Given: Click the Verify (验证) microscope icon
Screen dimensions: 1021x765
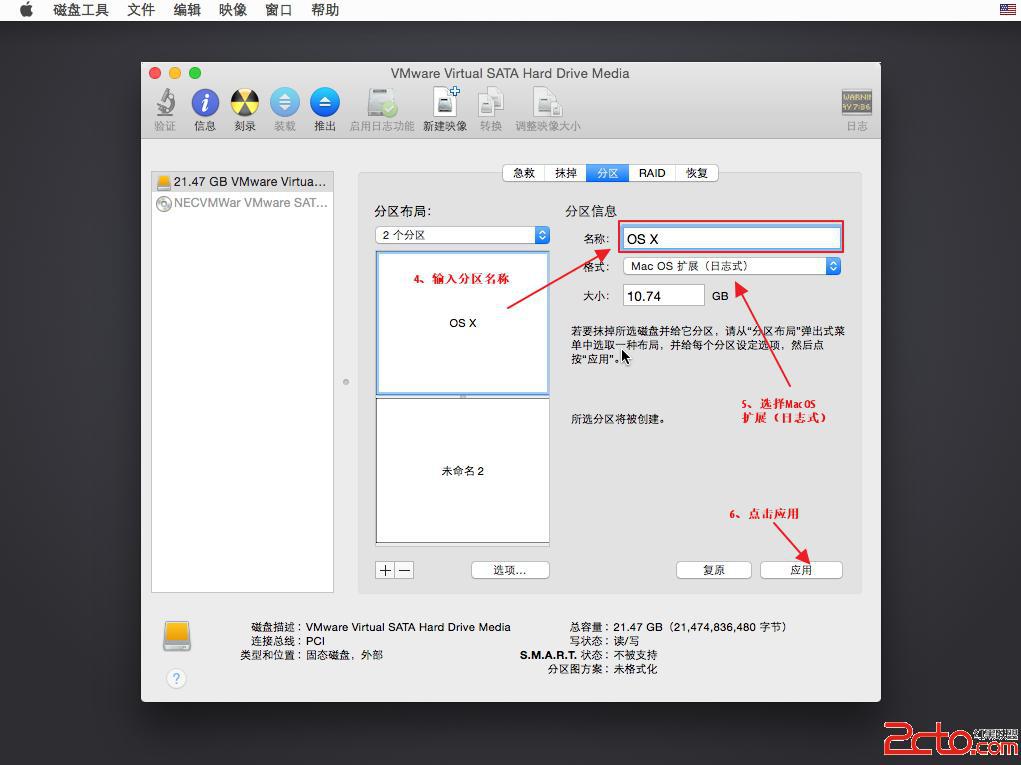Looking at the screenshot, I should point(165,103).
